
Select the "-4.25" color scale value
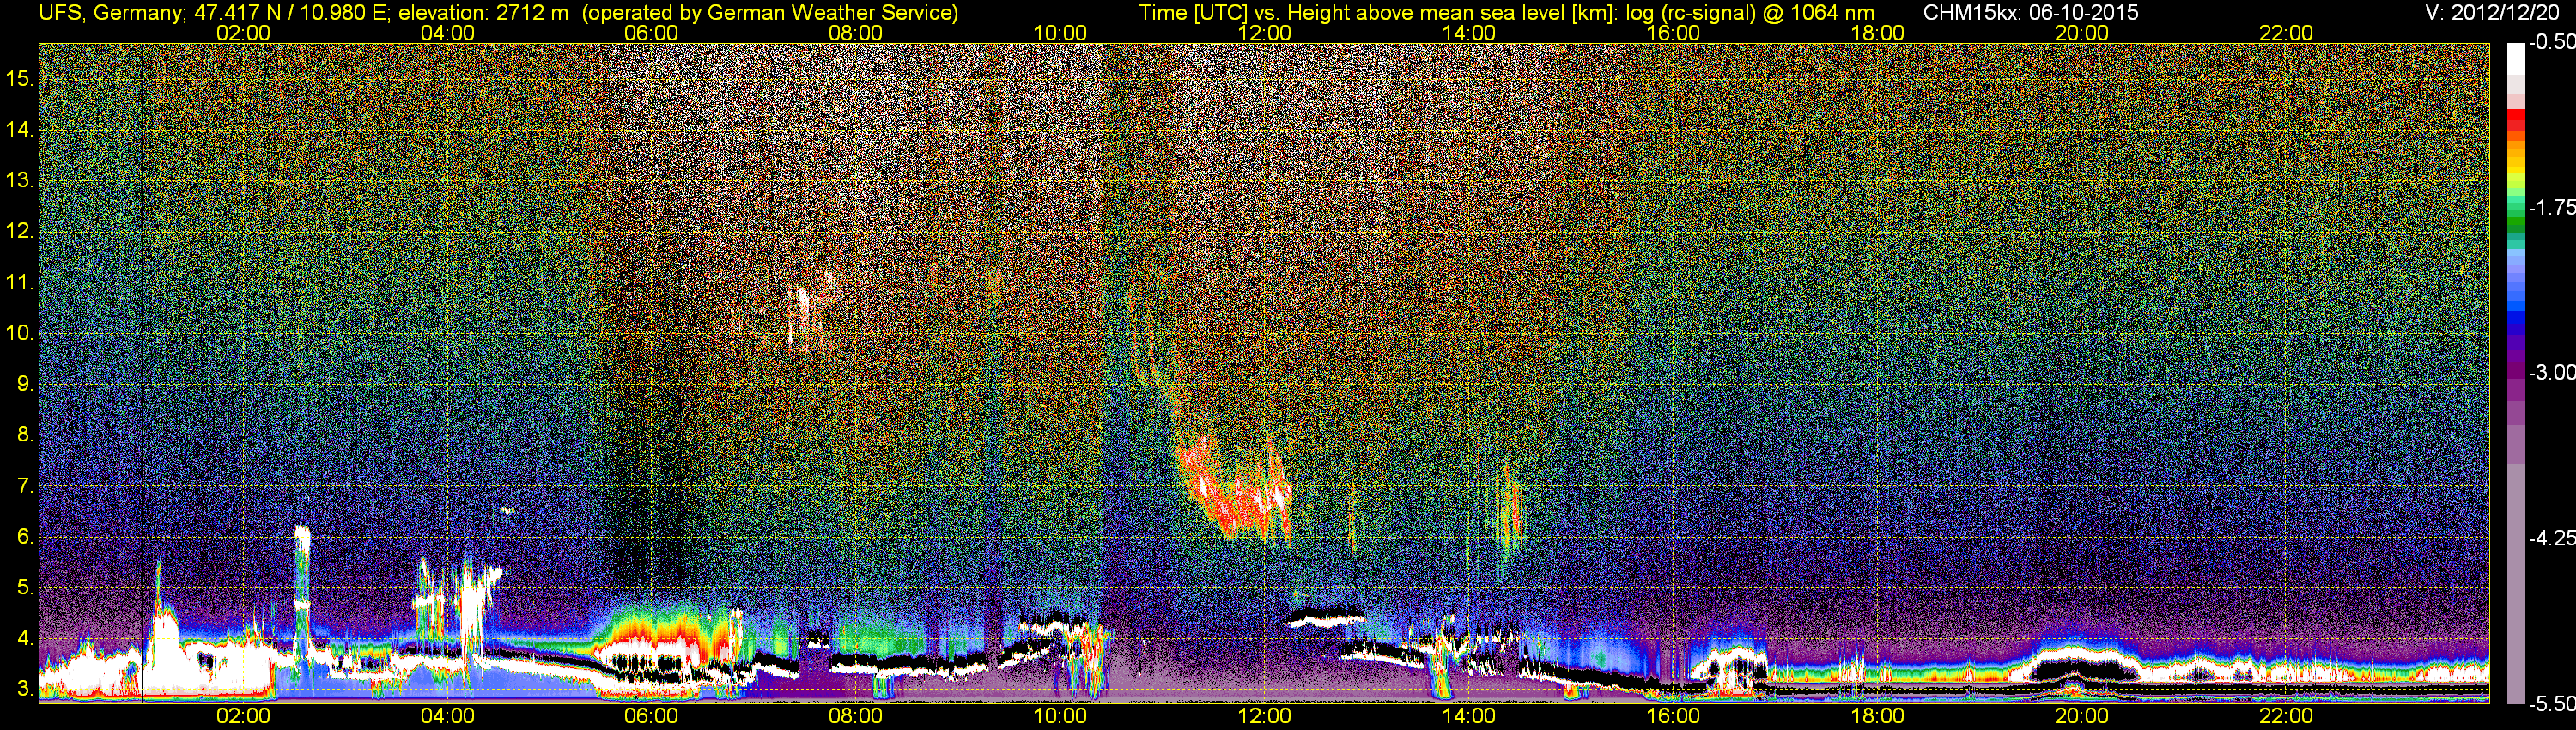pos(2551,538)
